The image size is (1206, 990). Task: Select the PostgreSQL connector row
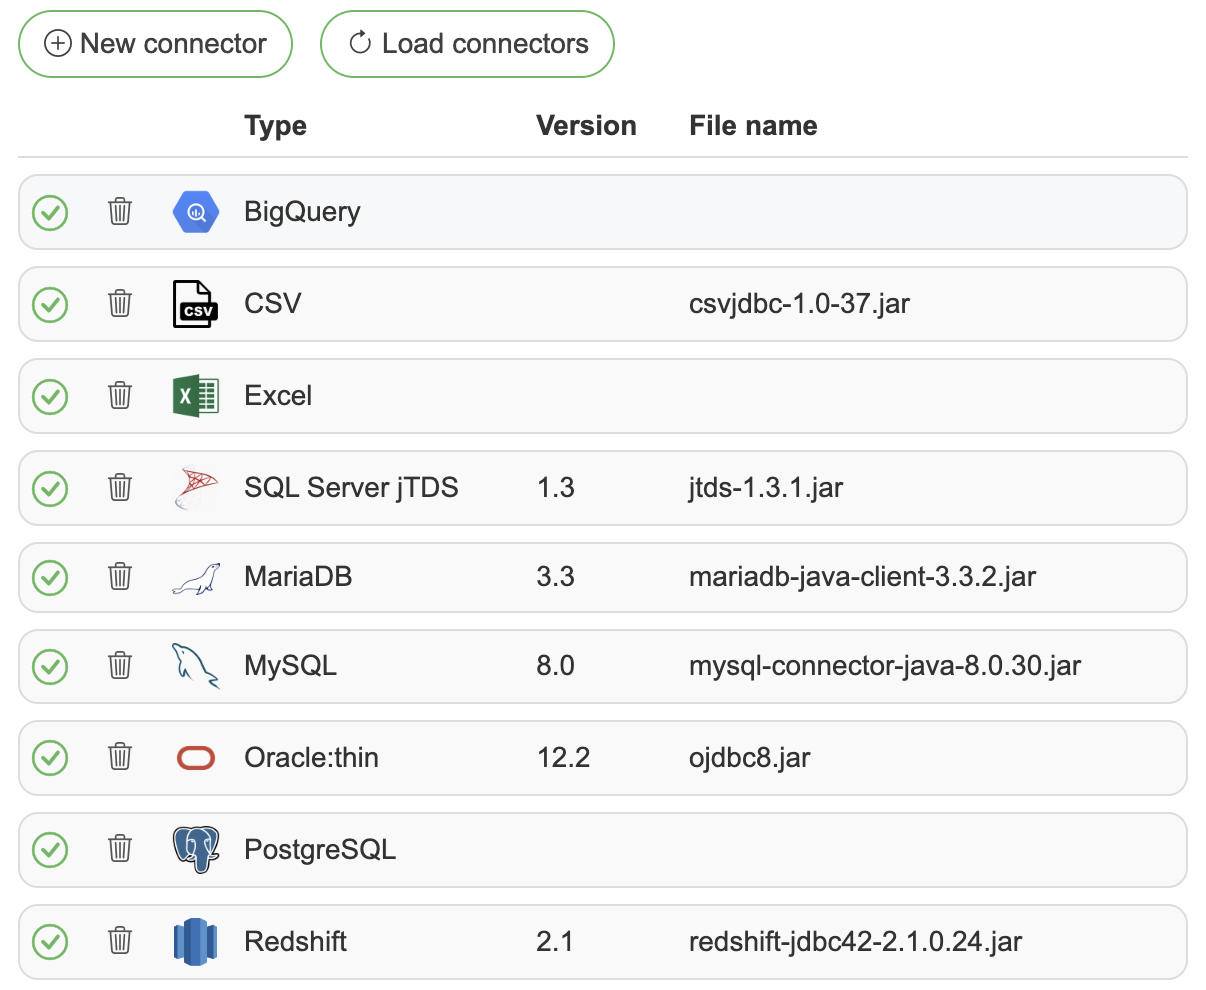[700, 850]
